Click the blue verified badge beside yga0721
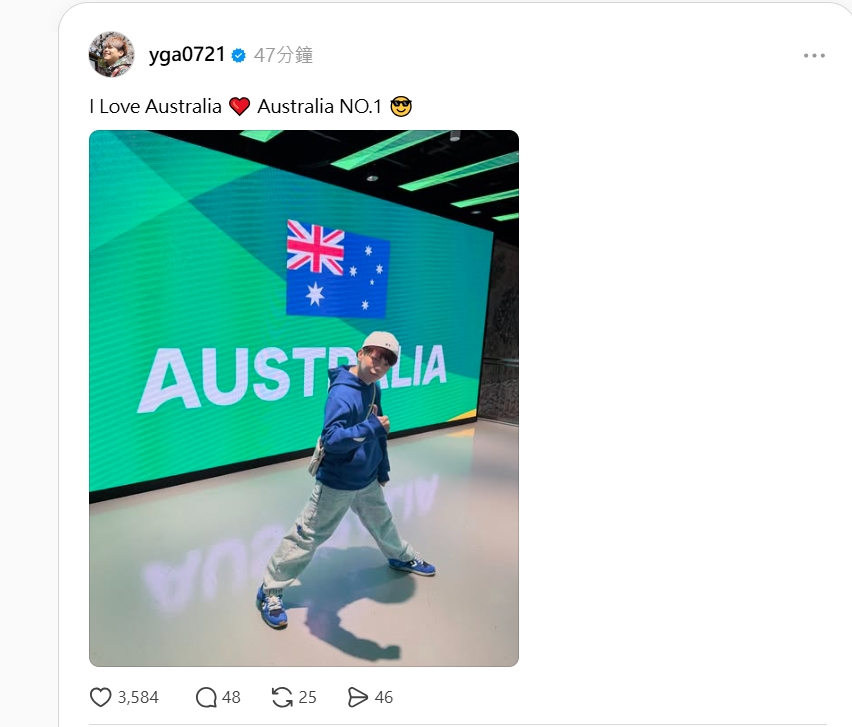This screenshot has height=727, width=852. [x=239, y=55]
